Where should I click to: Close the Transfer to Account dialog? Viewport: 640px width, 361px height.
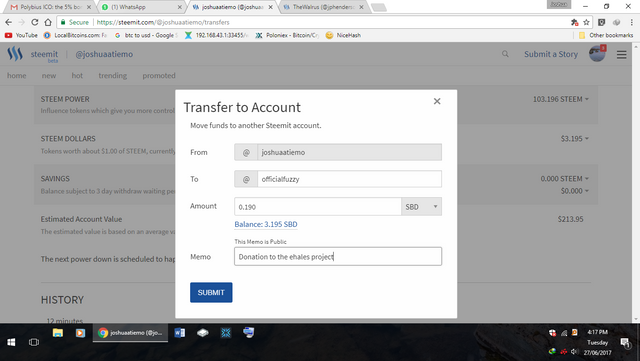[437, 101]
